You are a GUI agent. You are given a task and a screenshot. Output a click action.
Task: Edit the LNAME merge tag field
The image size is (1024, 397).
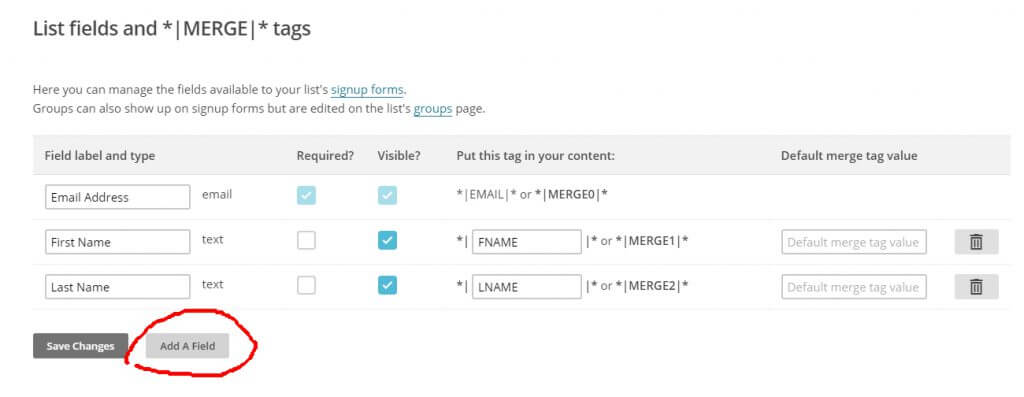[x=526, y=287]
